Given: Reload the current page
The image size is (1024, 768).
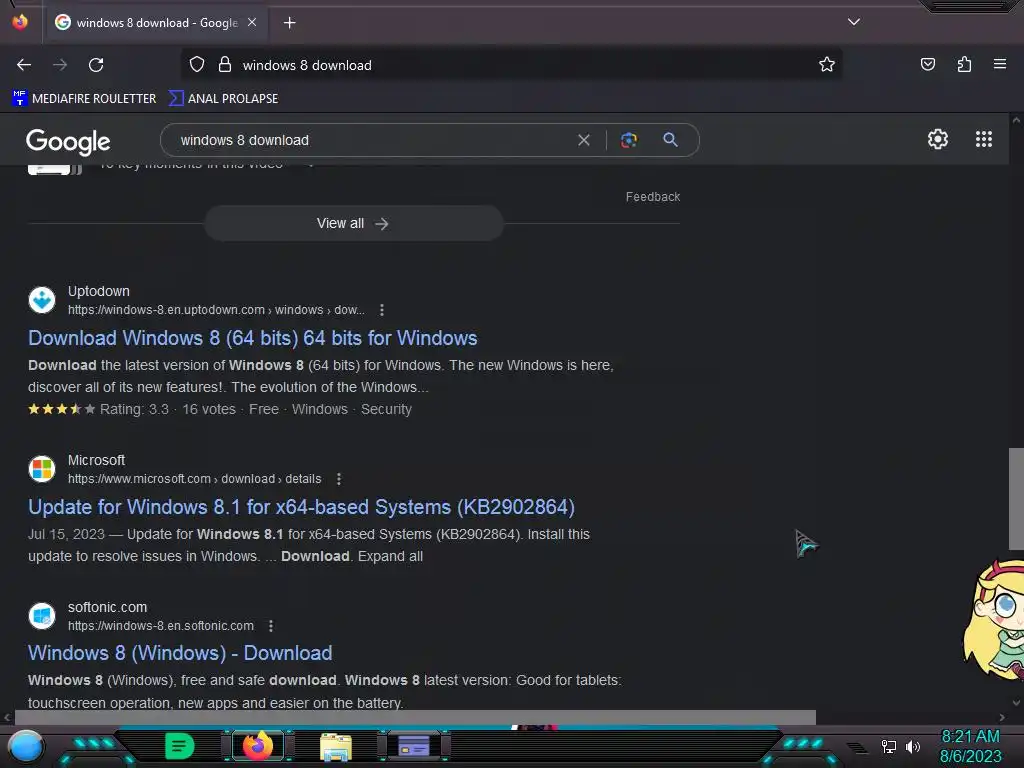Looking at the screenshot, I should [x=96, y=65].
